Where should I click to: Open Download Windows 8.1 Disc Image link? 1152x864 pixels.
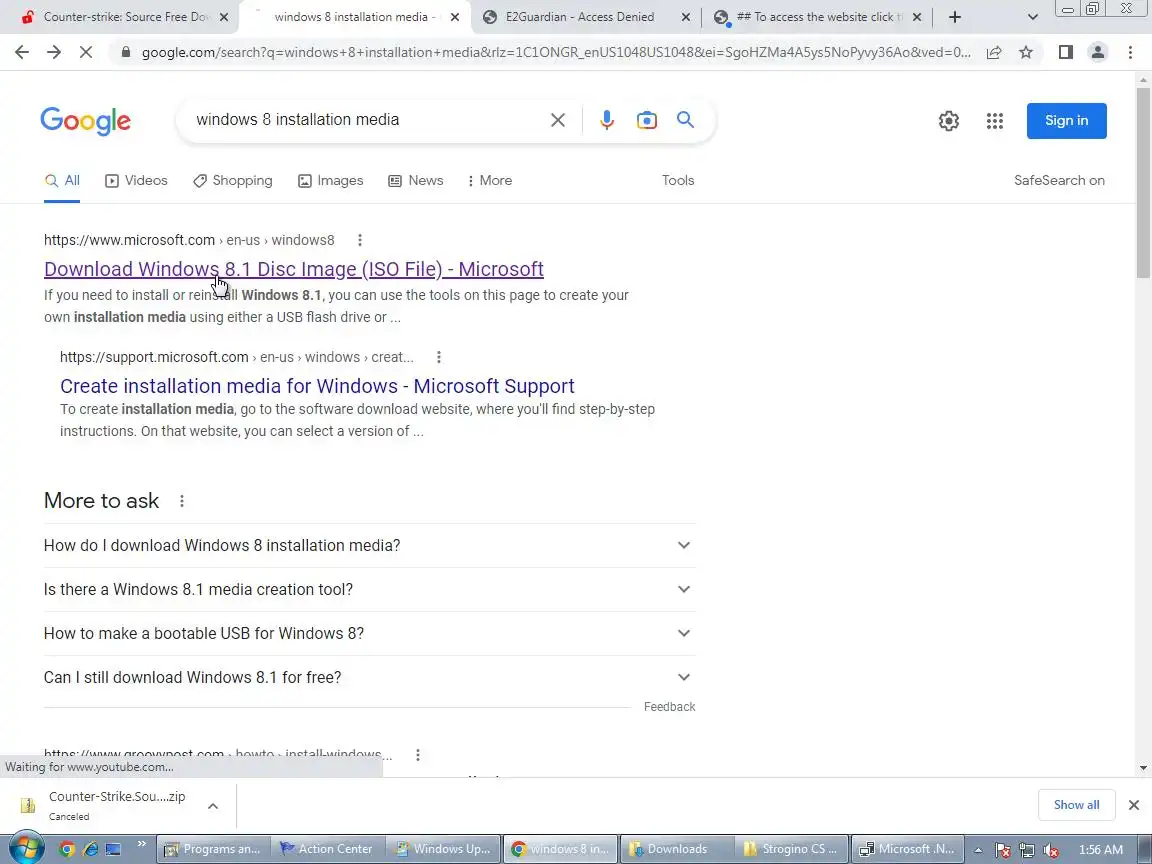(x=294, y=270)
